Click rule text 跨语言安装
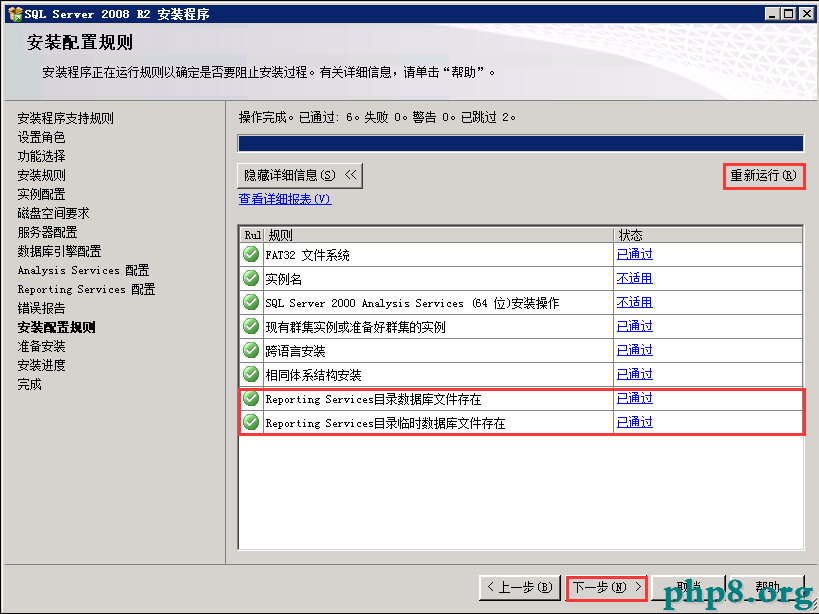Image resolution: width=819 pixels, height=614 pixels. click(296, 351)
